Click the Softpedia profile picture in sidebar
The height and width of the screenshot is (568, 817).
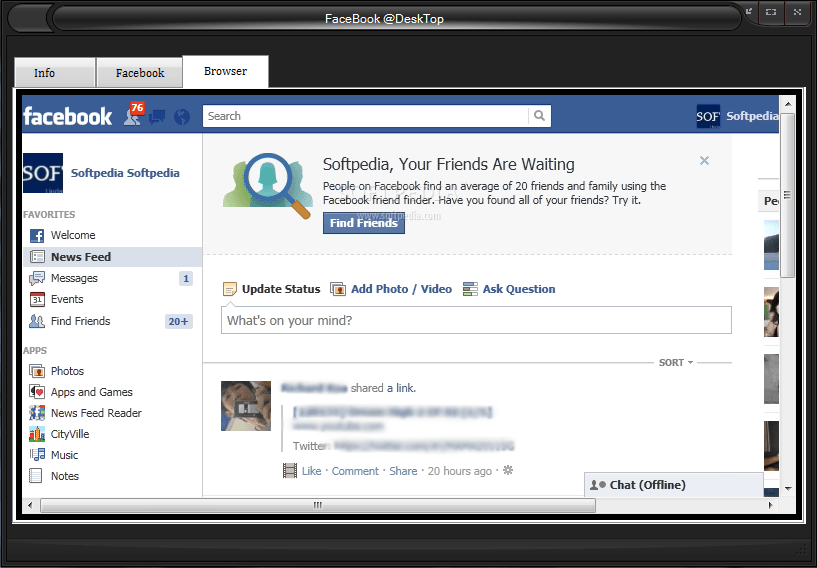coord(43,173)
